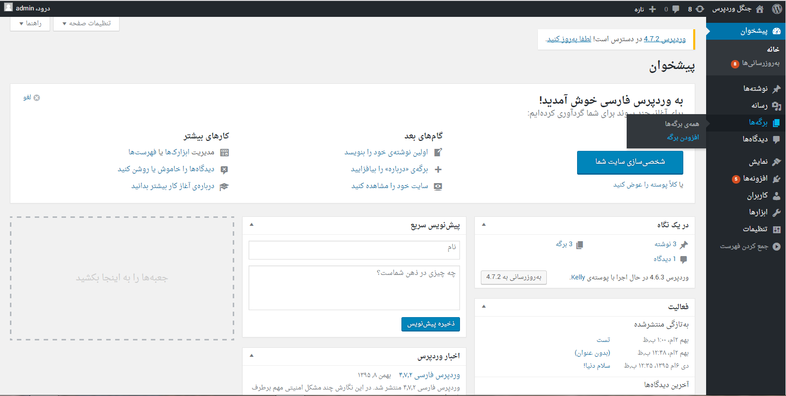Click the 'شخصی‌سازی سایت شما' button
Screen dimensions: 786x396
coord(630,162)
